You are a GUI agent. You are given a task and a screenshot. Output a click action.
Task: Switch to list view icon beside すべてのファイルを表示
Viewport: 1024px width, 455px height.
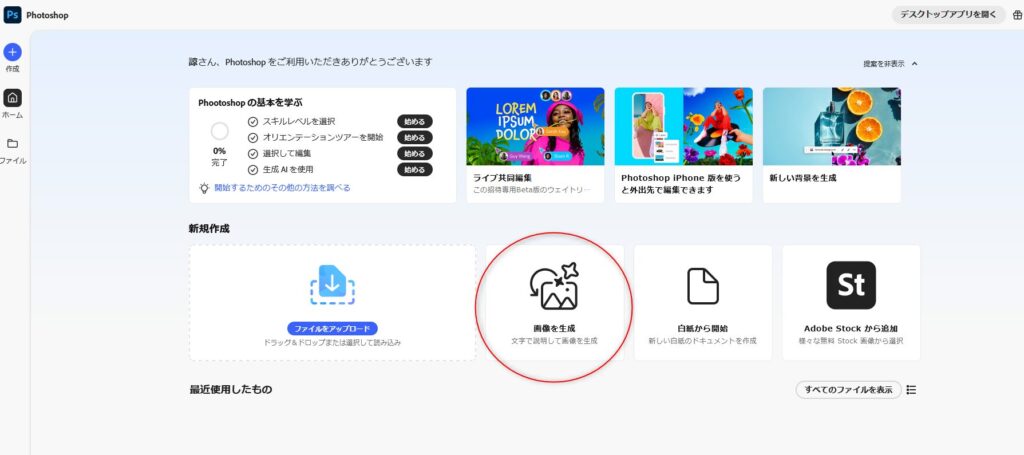click(912, 390)
